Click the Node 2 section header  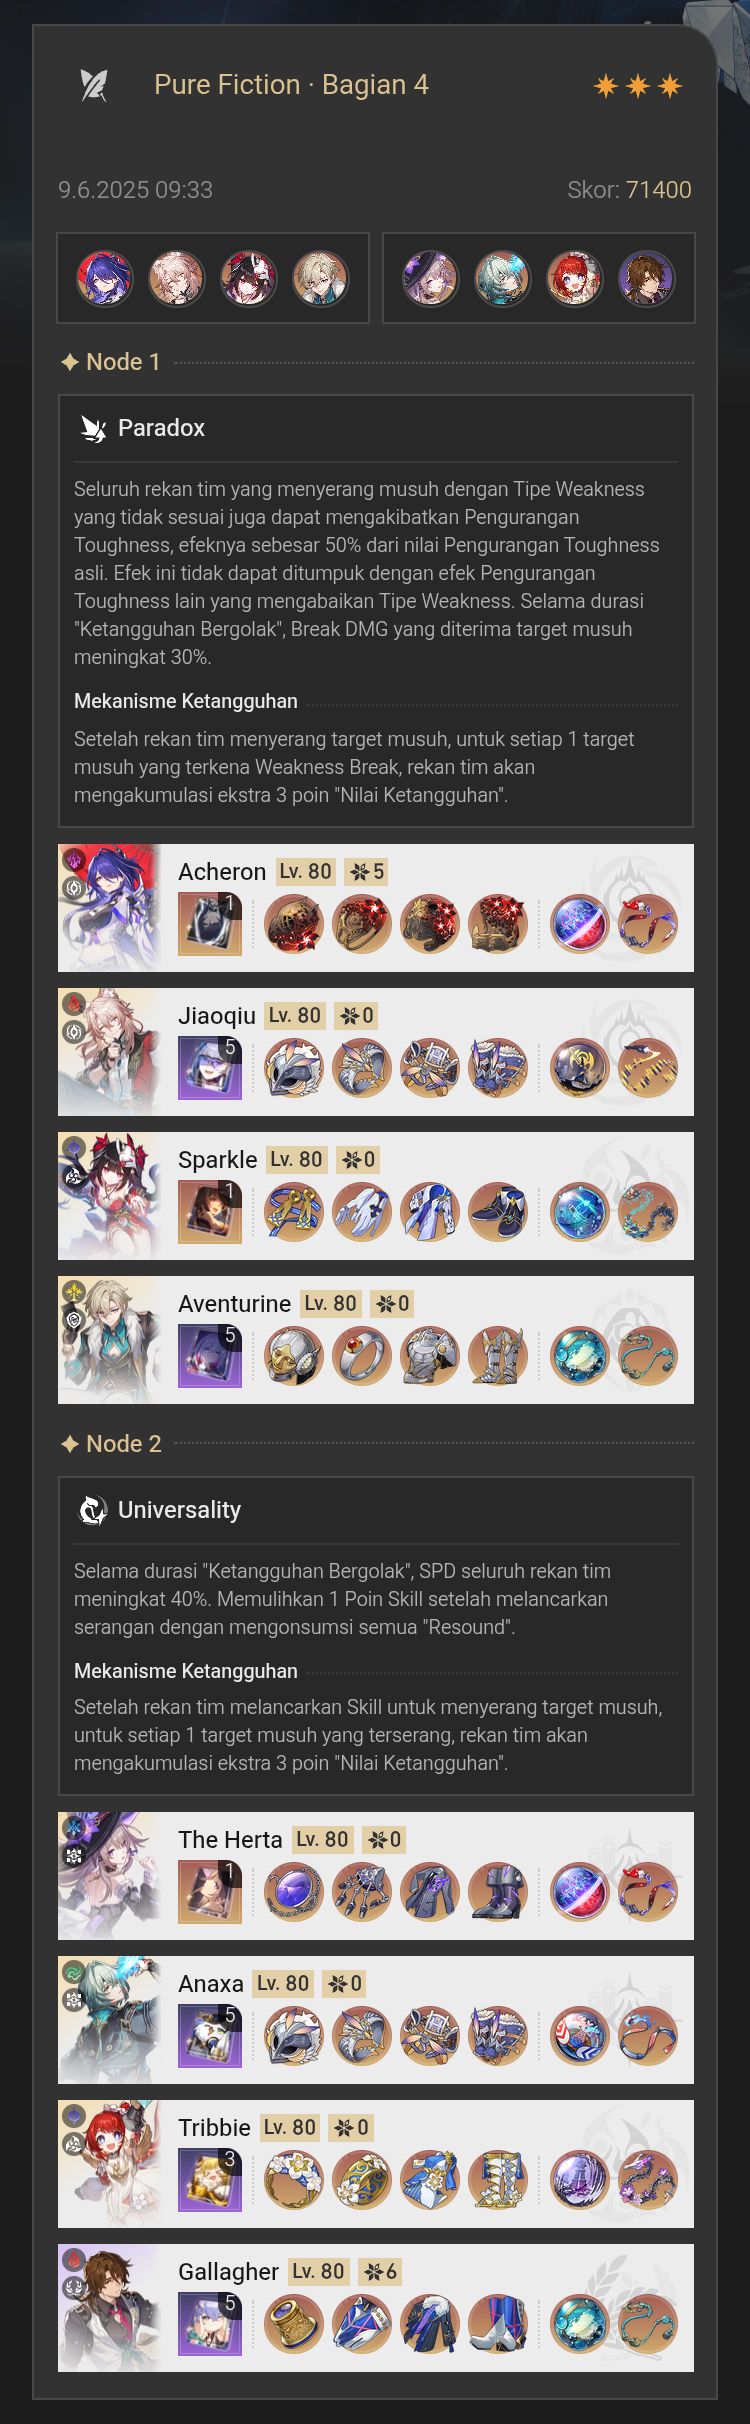coord(111,1444)
